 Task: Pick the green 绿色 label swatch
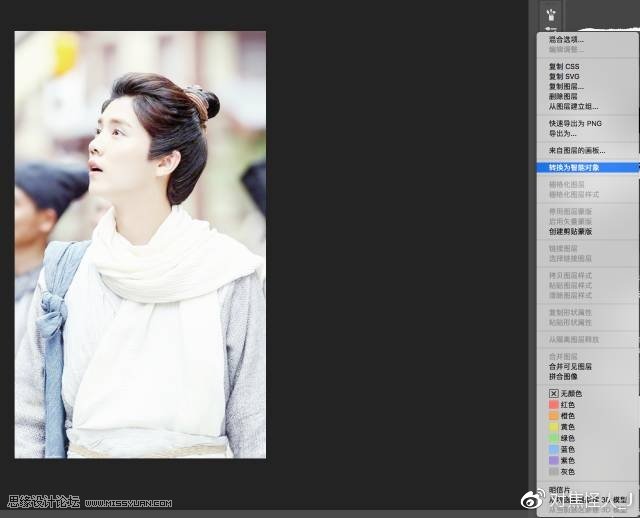pyautogui.click(x=562, y=438)
